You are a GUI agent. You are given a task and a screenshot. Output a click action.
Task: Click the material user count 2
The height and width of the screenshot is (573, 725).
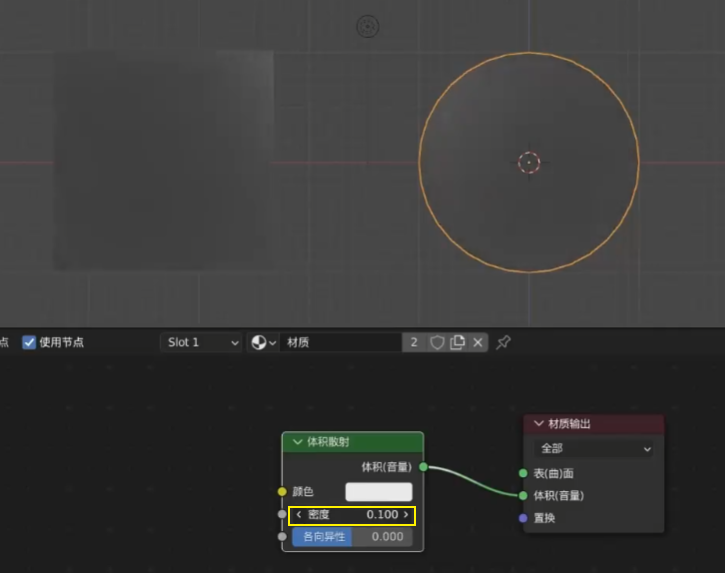pyautogui.click(x=414, y=342)
